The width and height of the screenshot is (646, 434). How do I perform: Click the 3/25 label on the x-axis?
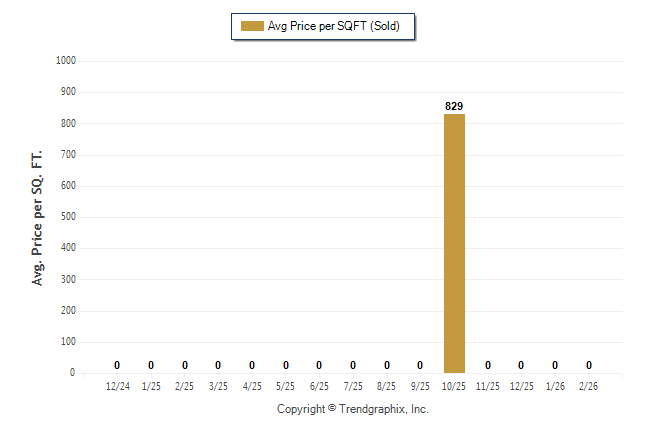pyautogui.click(x=218, y=385)
